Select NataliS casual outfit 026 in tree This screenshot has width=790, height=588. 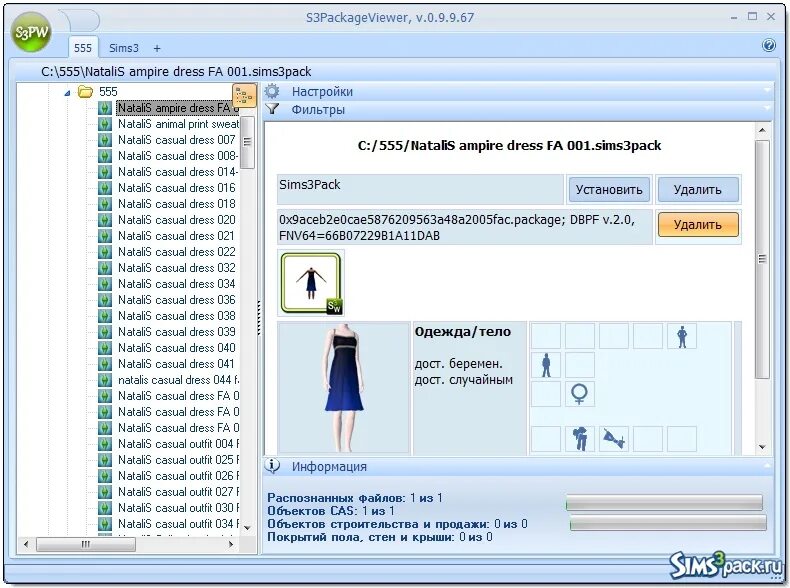click(x=178, y=476)
